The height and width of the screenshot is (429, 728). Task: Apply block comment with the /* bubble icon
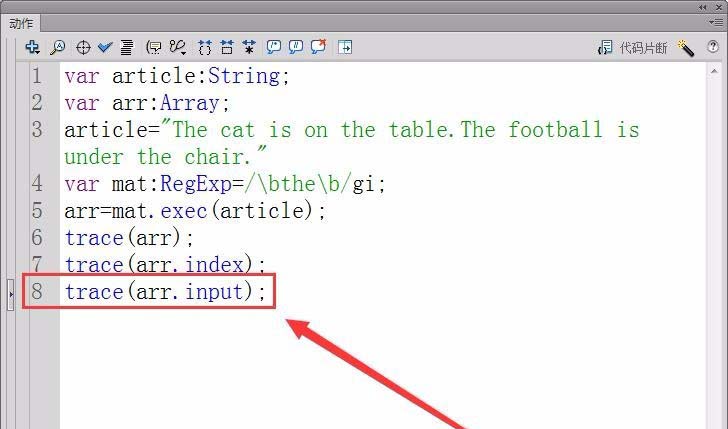tap(274, 47)
